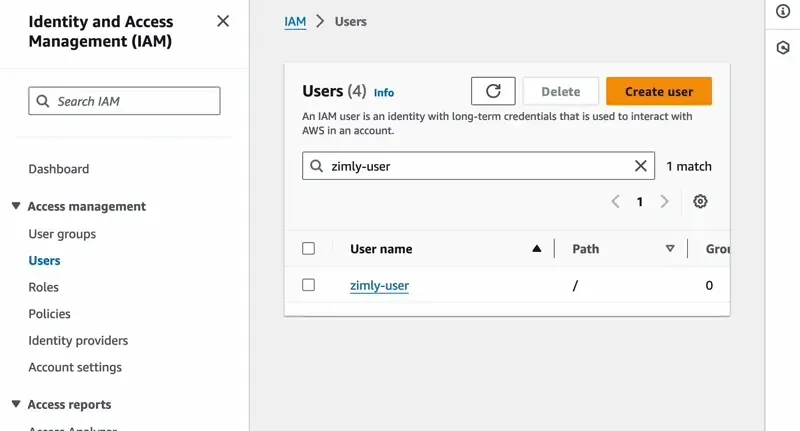The width and height of the screenshot is (800, 431).
Task: Click into the users filter field
Action: point(478,166)
